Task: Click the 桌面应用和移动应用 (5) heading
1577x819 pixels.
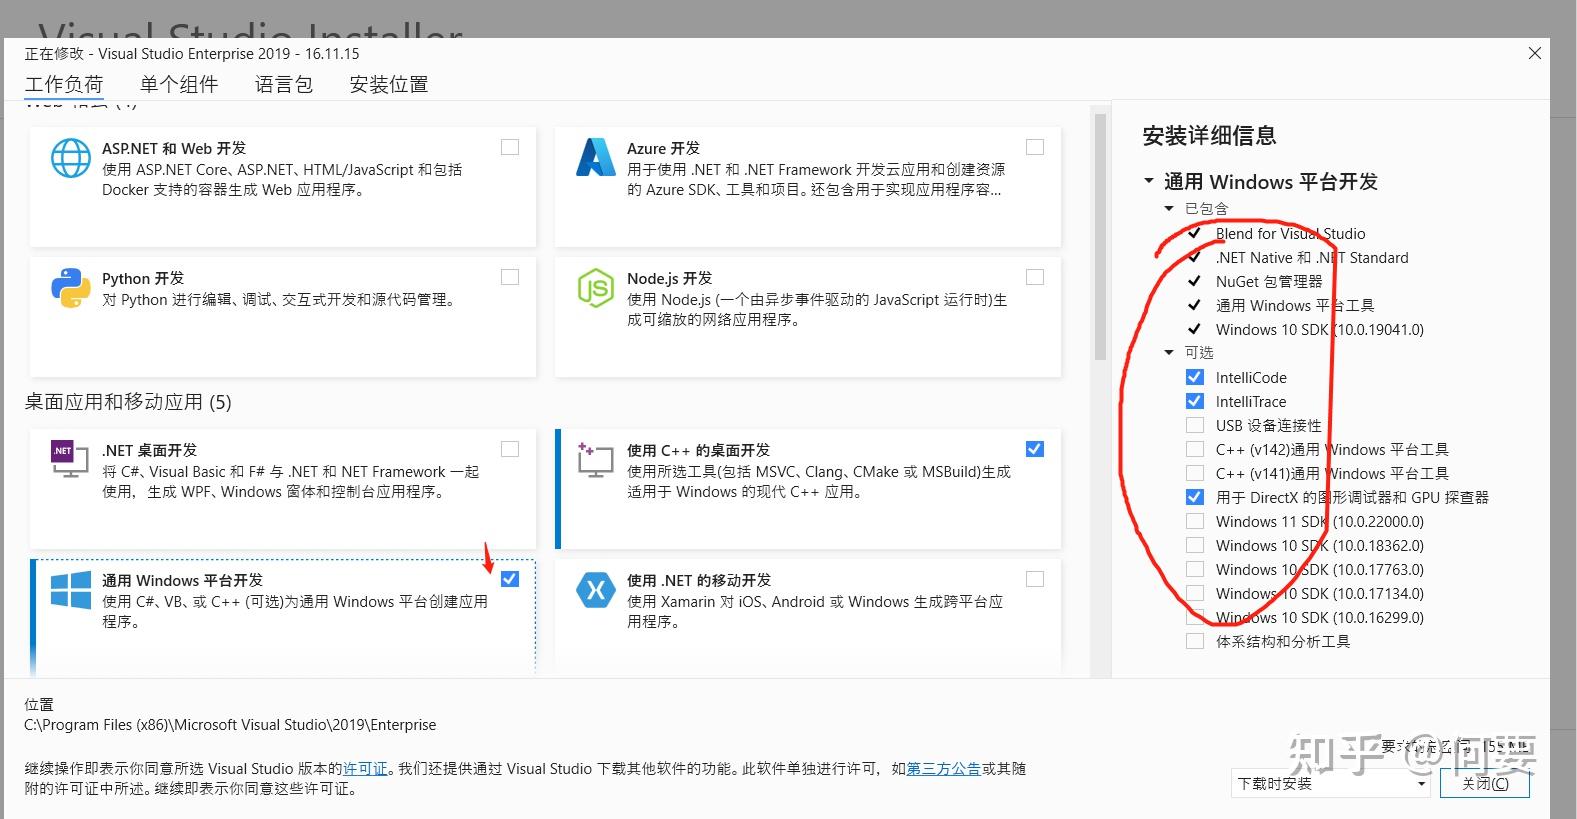Action: [x=128, y=402]
